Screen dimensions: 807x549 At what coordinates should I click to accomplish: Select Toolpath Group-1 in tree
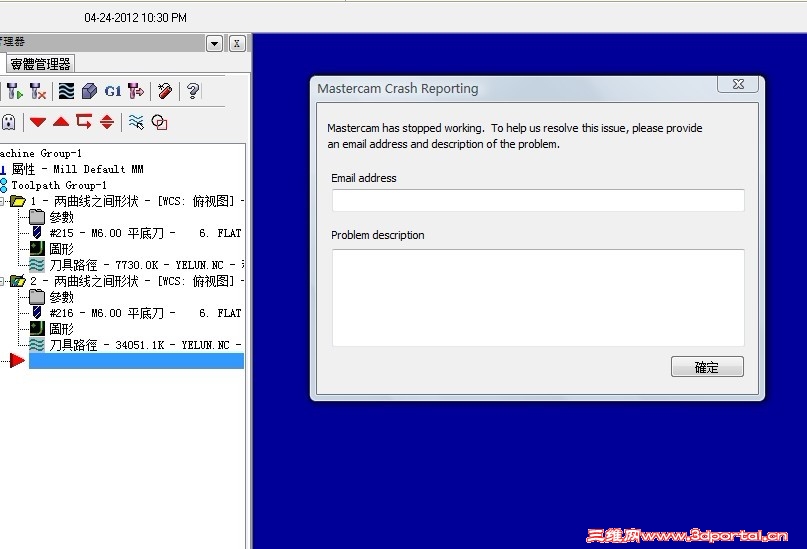click(x=59, y=185)
